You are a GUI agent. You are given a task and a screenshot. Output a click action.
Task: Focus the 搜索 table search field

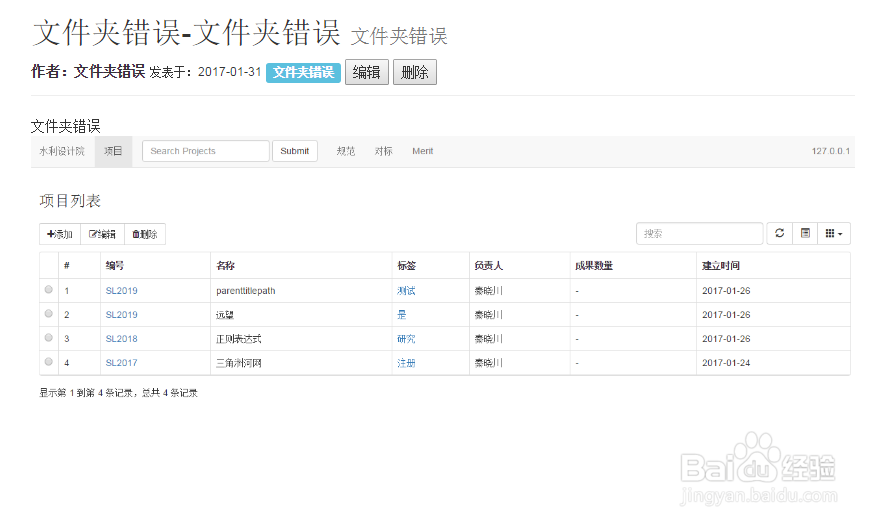tap(700, 234)
